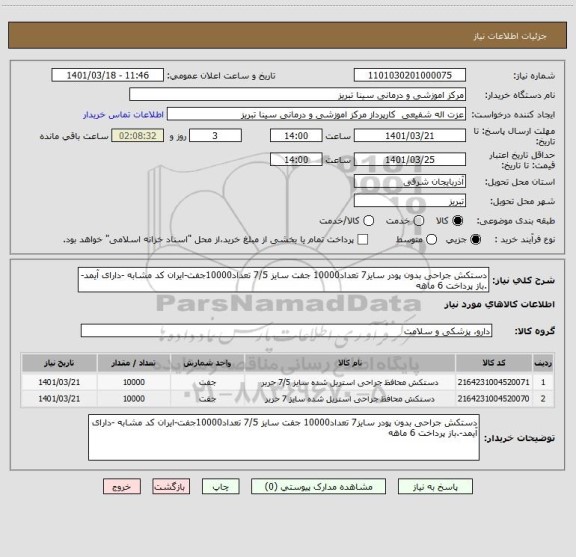
Task: Open 'اطلاعات تماس خریدار' link
Action: [x=123, y=115]
